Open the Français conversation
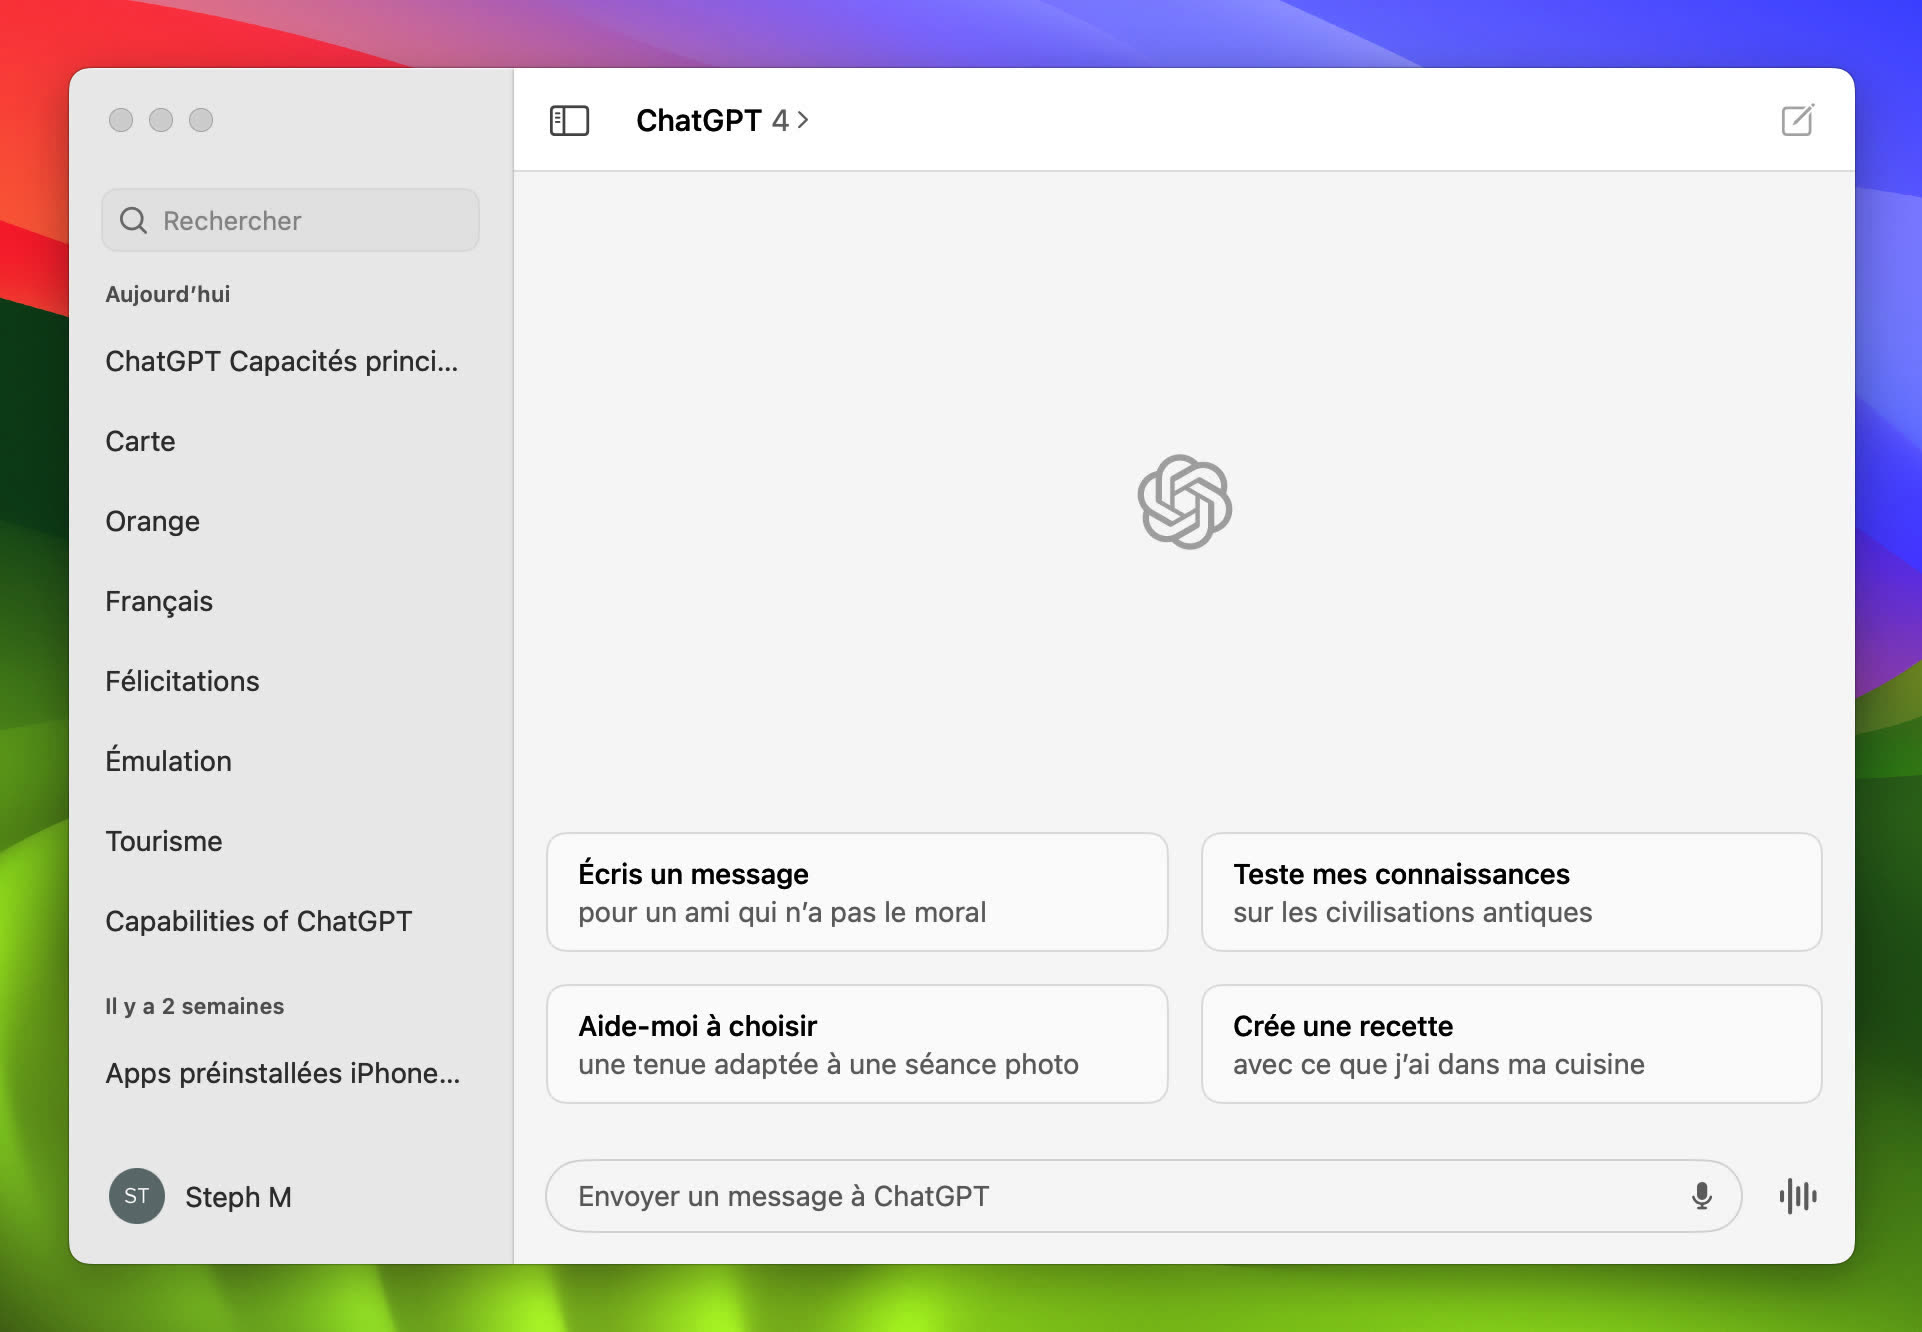 click(159, 601)
